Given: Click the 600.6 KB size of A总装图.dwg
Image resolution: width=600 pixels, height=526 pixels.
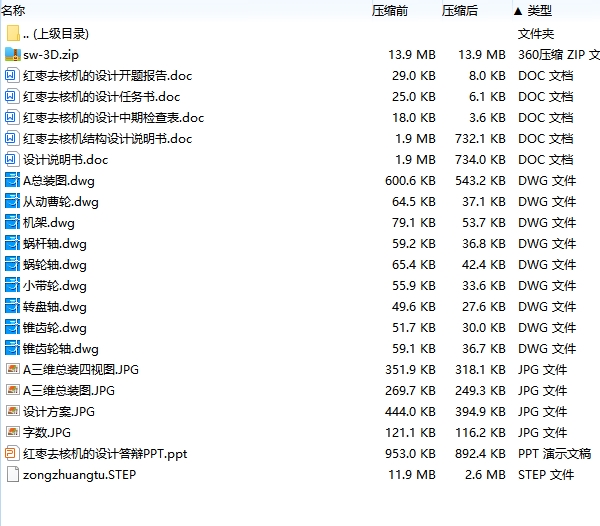Looking at the screenshot, I should click(410, 181).
